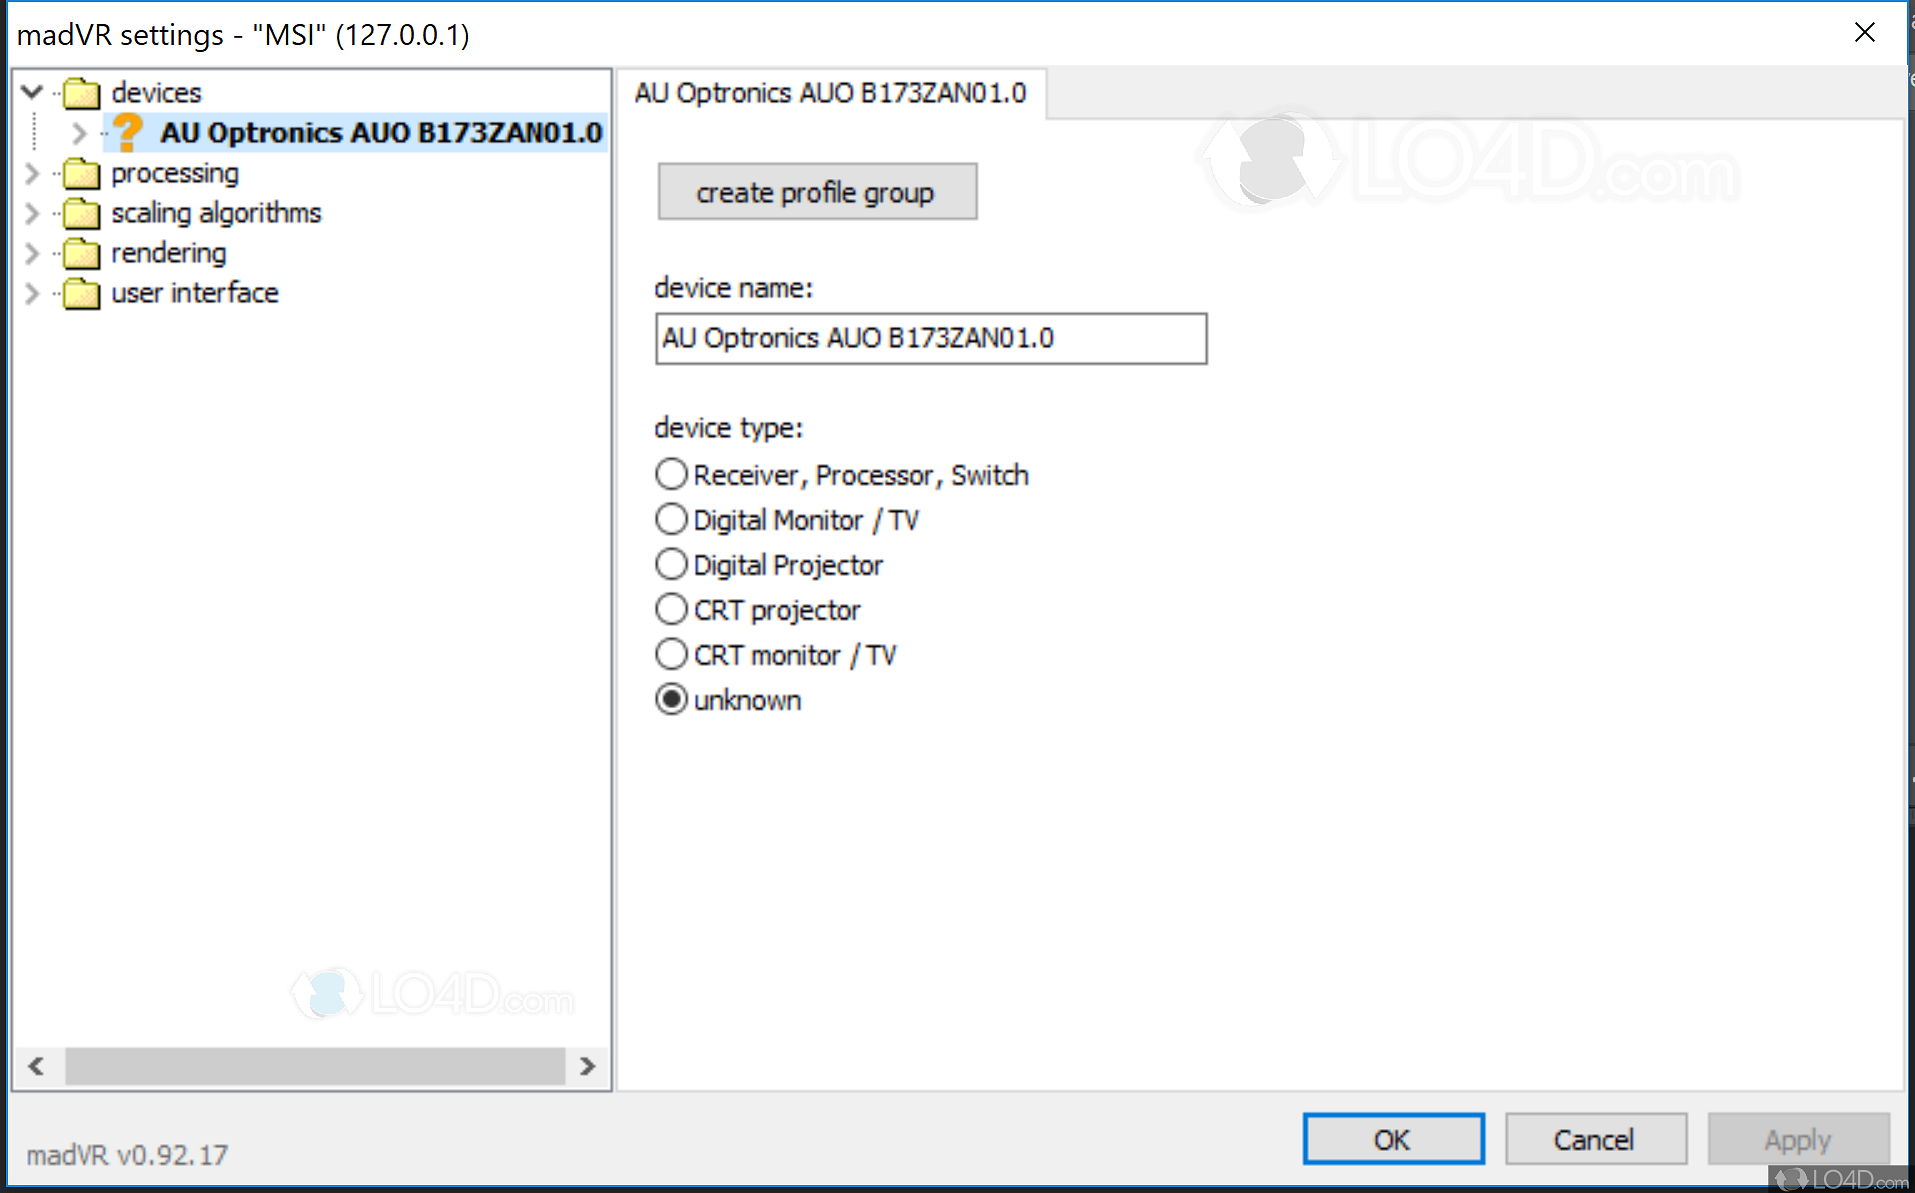The height and width of the screenshot is (1193, 1915).
Task: Open the AU Optronics AUO B173ZAN01.0 tab
Action: pos(831,93)
